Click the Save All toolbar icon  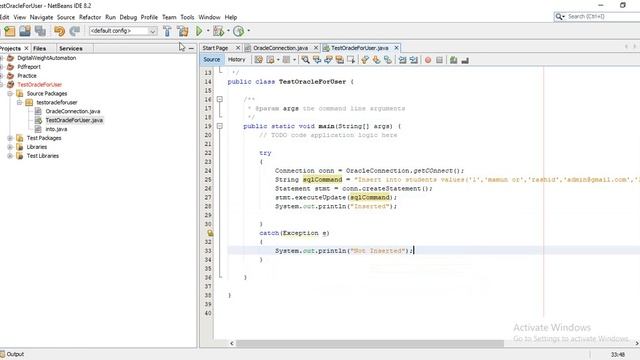40,31
